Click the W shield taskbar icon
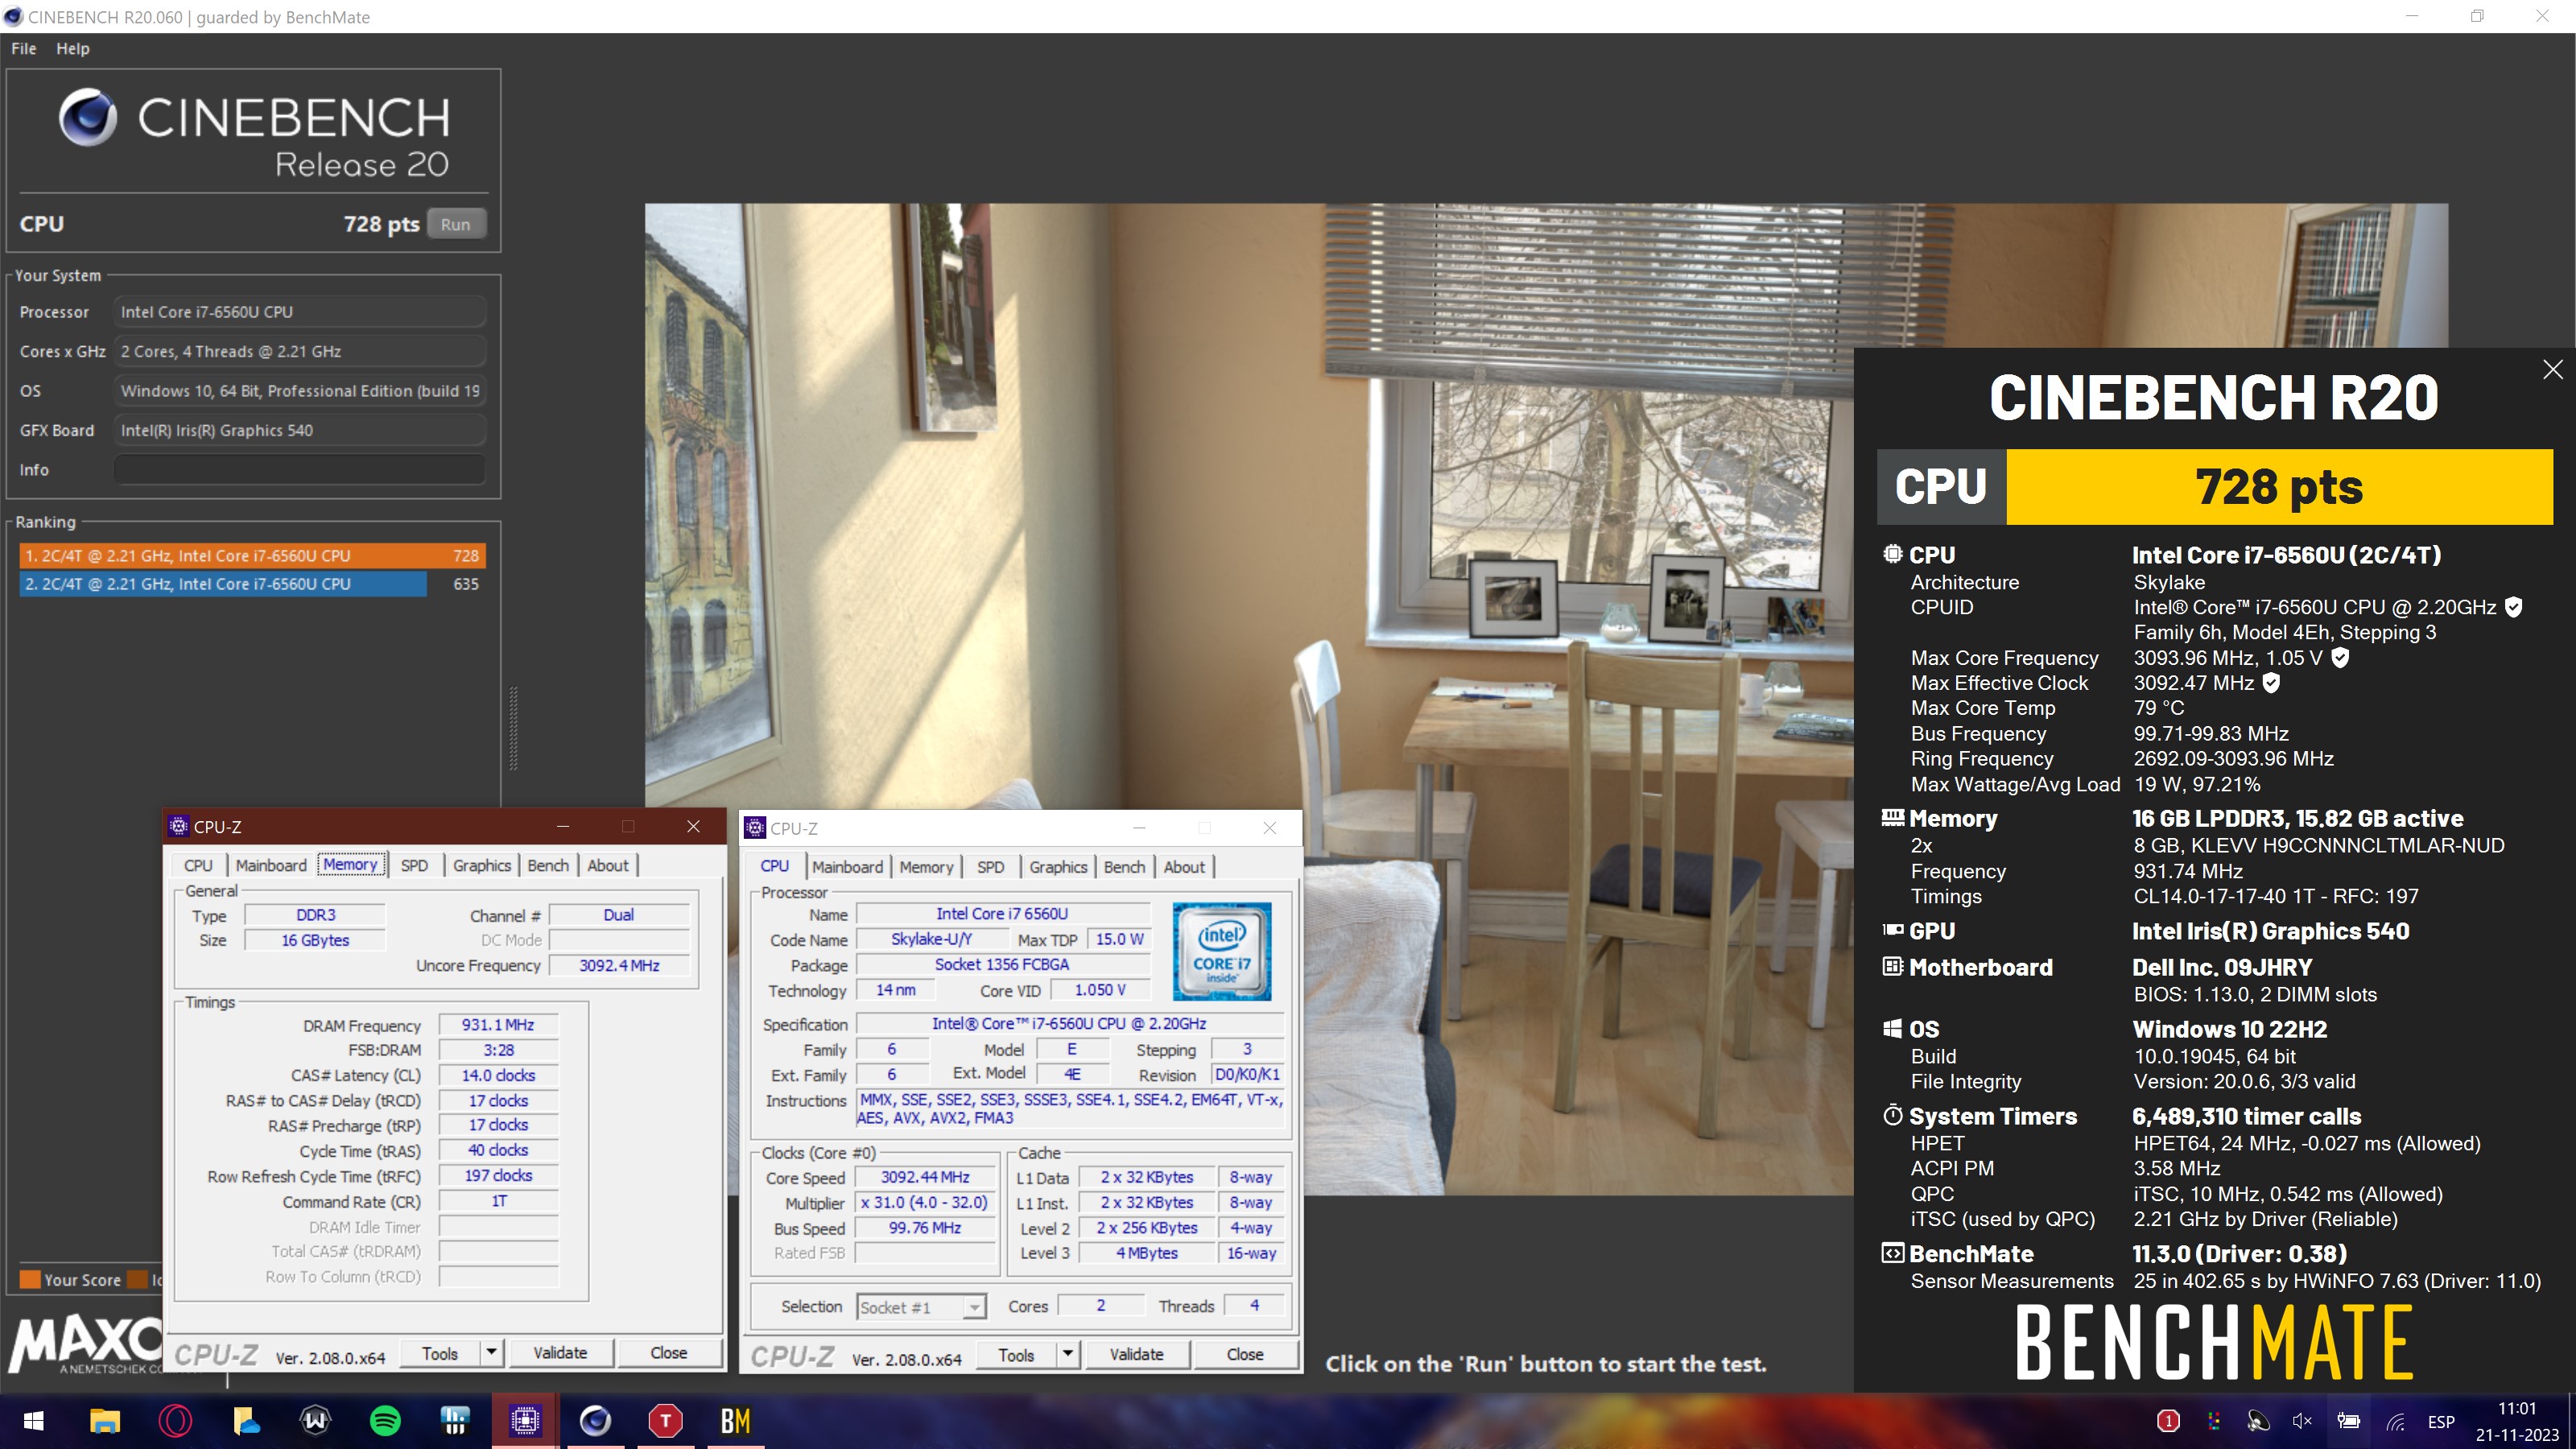The width and height of the screenshot is (2576, 1449). pos(315,1421)
